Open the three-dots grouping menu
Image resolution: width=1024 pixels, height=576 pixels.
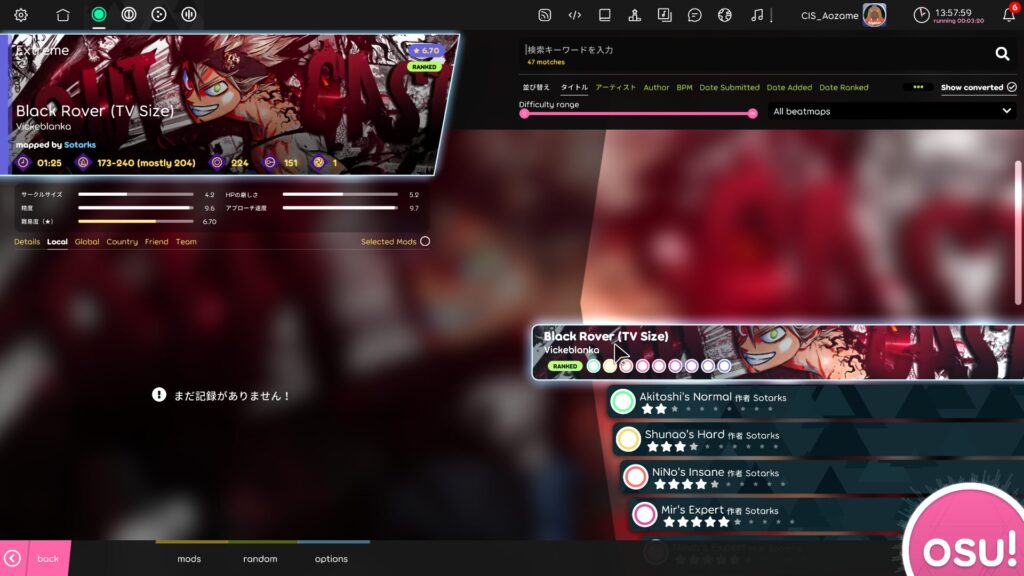[918, 87]
